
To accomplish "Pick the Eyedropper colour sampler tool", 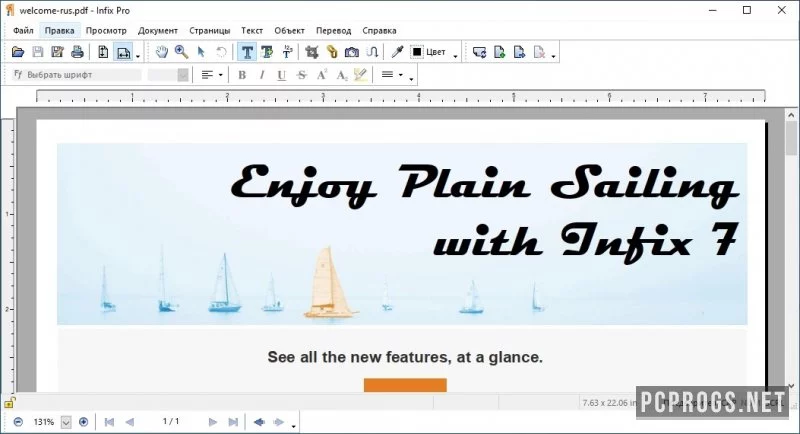I will tap(397, 52).
